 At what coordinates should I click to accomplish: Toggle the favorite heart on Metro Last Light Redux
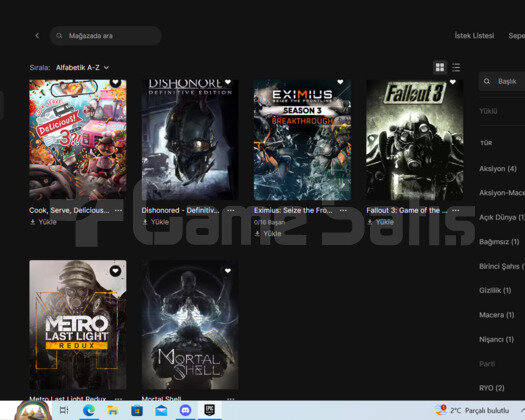pos(115,271)
